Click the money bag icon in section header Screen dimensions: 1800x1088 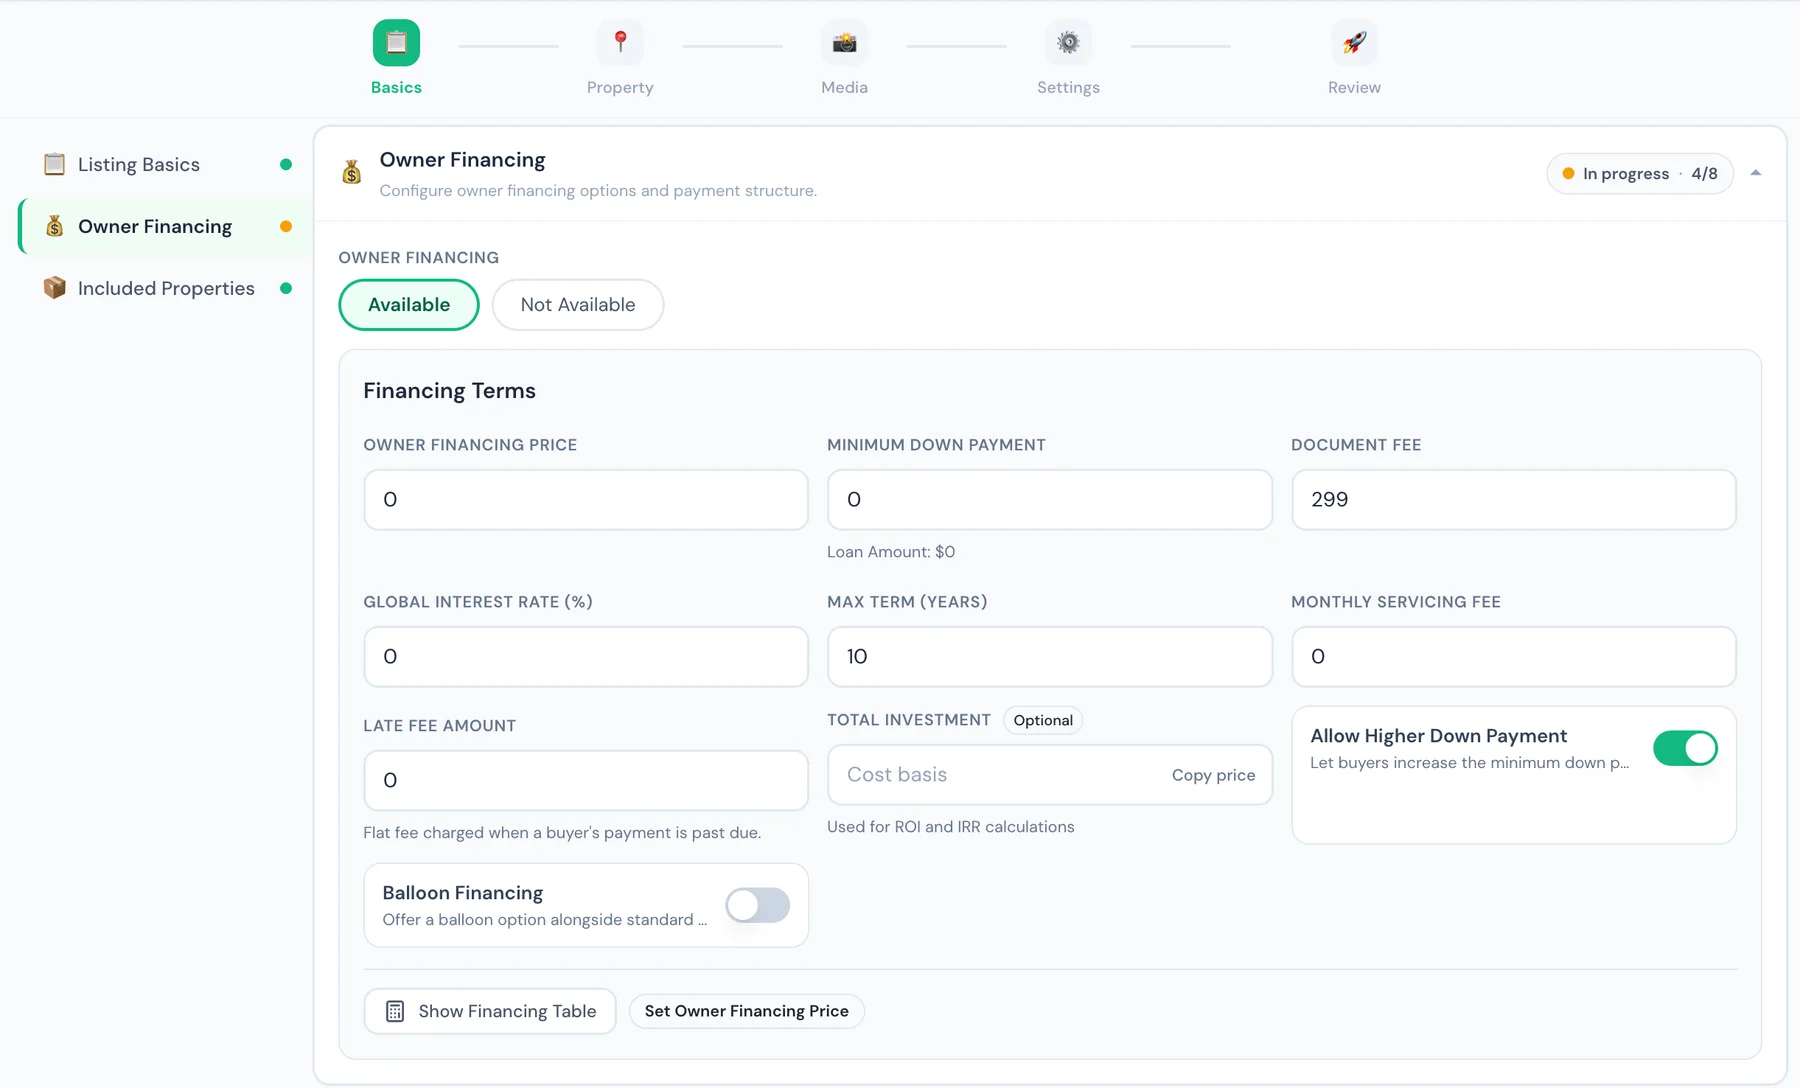pyautogui.click(x=352, y=173)
